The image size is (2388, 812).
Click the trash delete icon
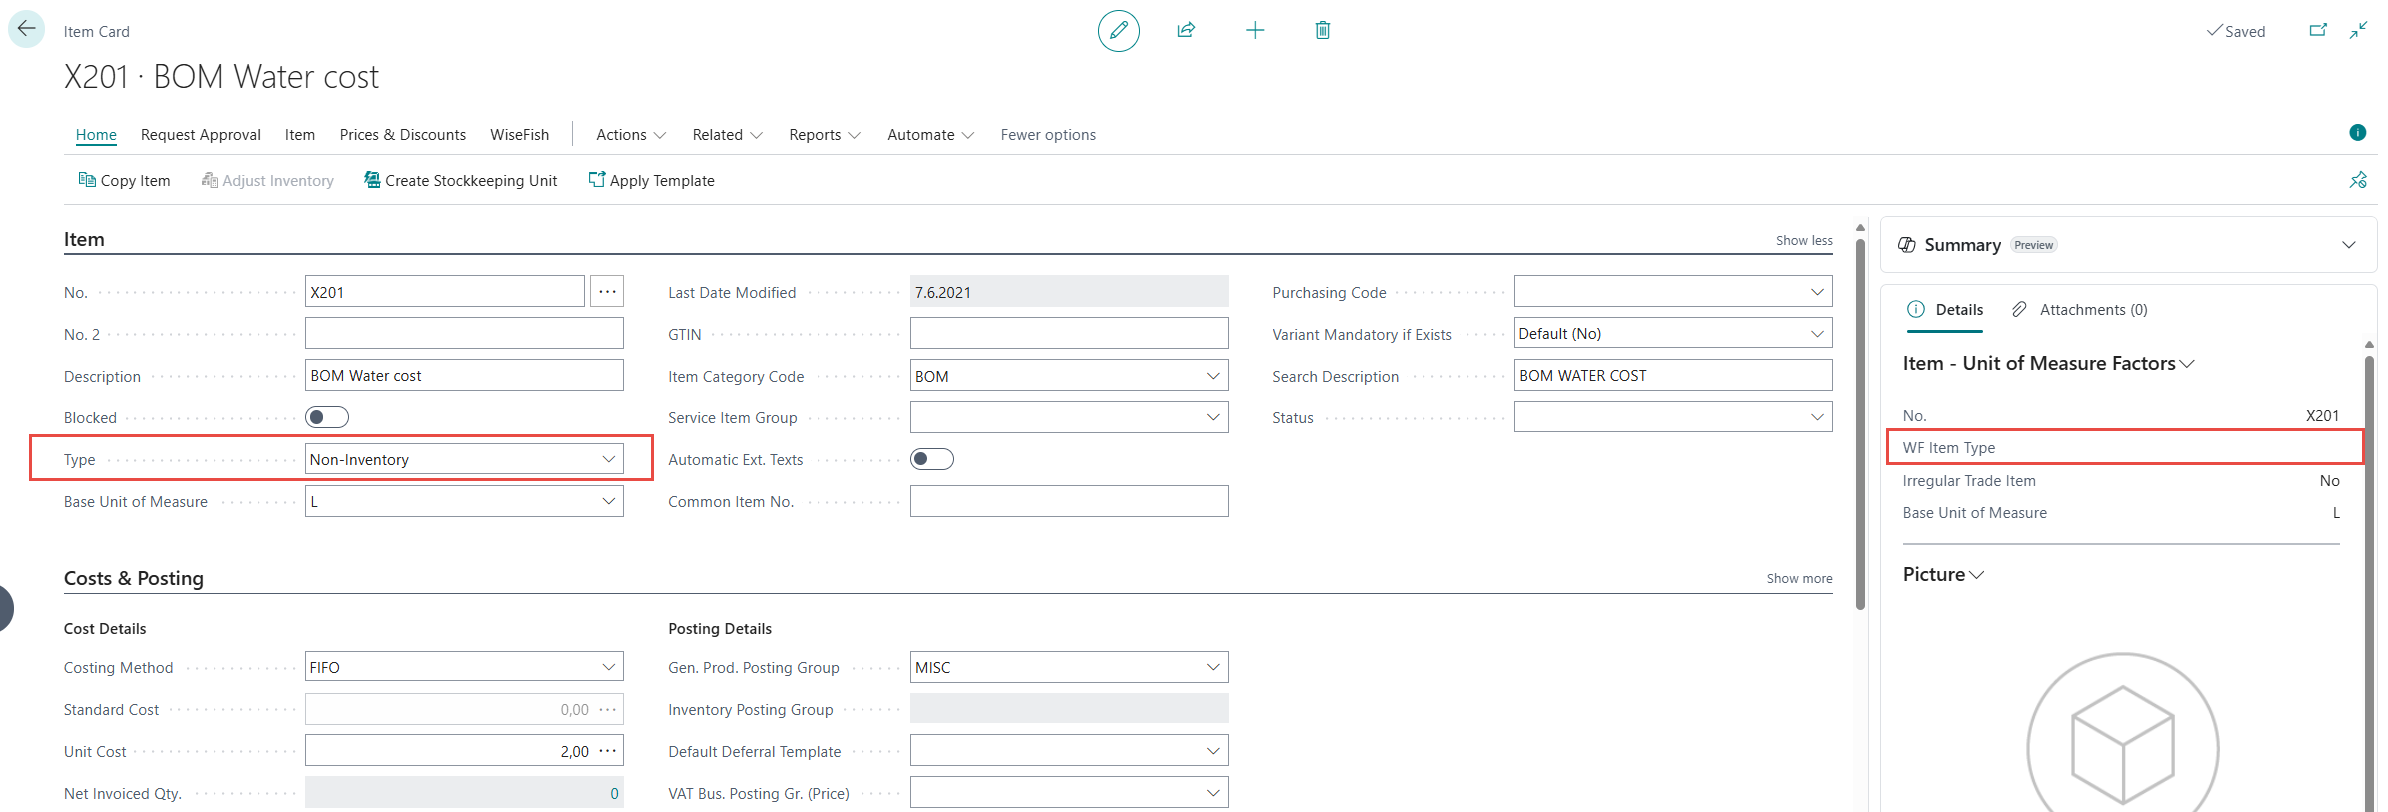point(1322,31)
